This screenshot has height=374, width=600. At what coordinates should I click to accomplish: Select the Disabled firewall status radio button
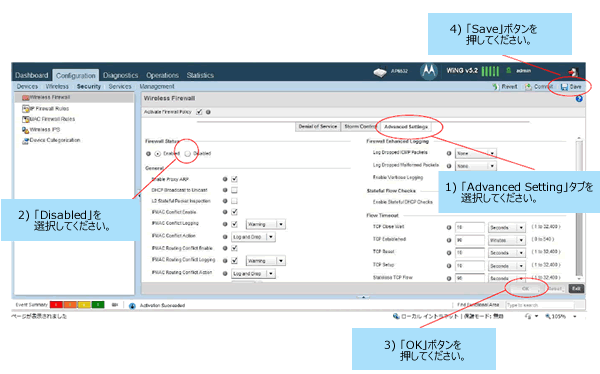[188, 154]
